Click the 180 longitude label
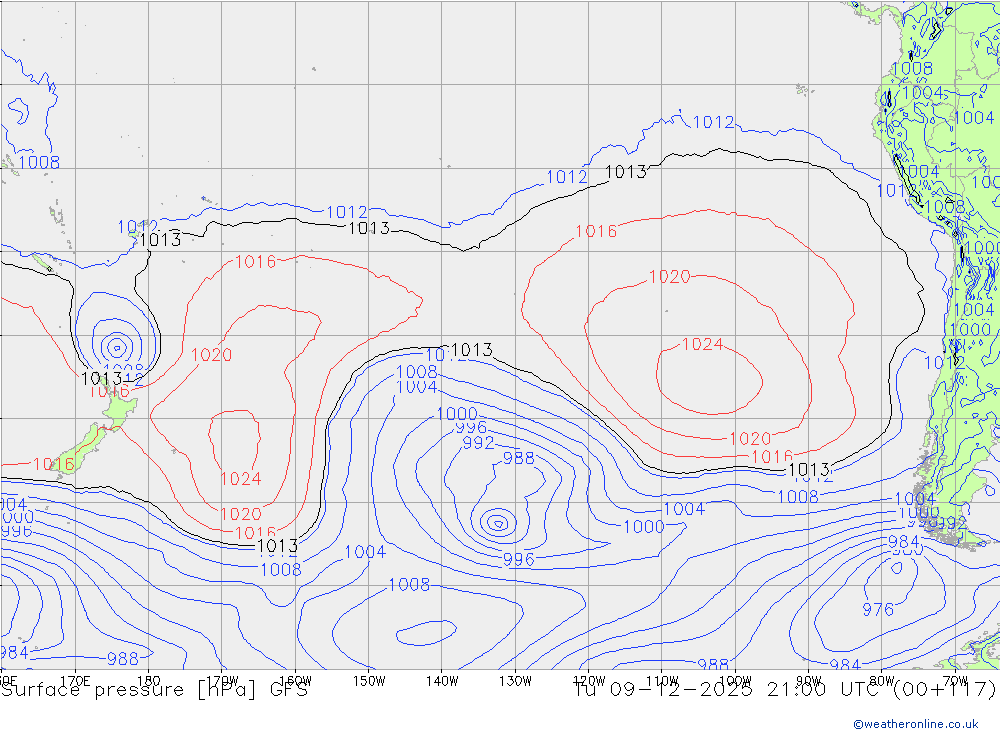Viewport: 1000px width, 733px height. click(149, 681)
